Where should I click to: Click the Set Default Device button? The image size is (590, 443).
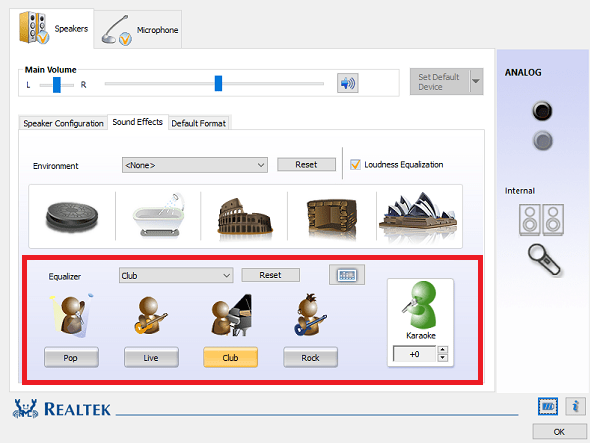[x=439, y=82]
